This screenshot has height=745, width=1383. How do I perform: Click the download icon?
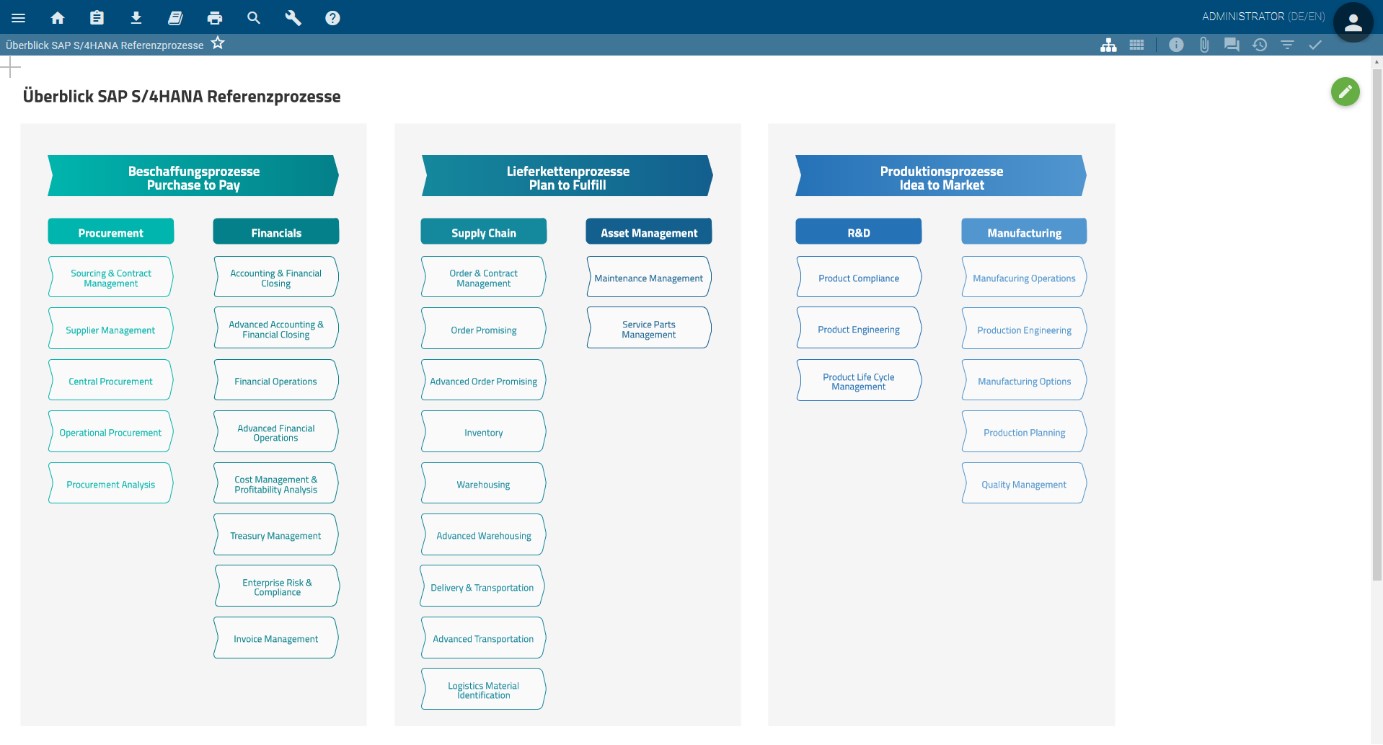tap(136, 17)
